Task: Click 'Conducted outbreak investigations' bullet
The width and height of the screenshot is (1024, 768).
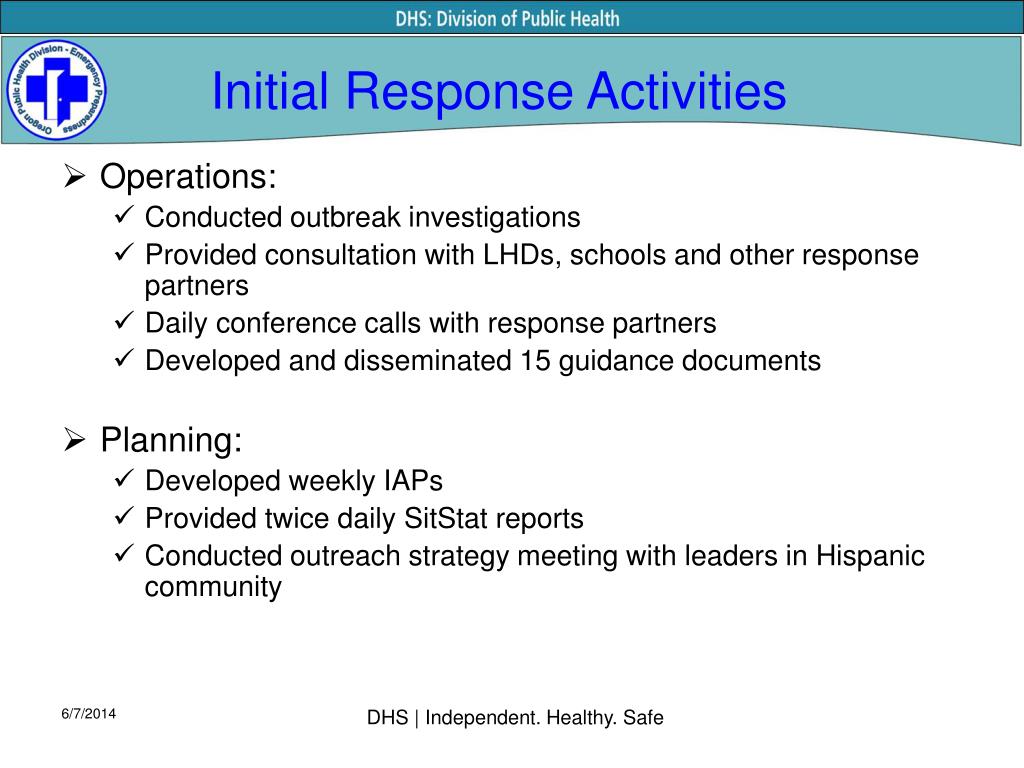Action: (362, 217)
